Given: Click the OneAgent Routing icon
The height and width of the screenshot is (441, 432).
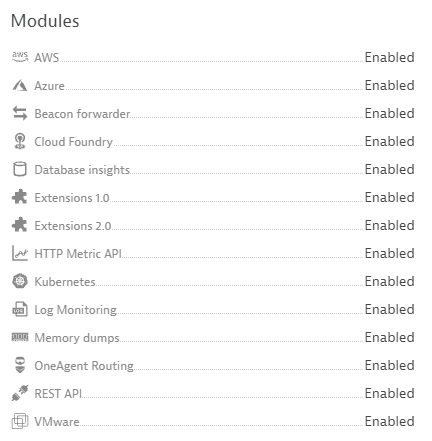Looking at the screenshot, I should (20, 365).
